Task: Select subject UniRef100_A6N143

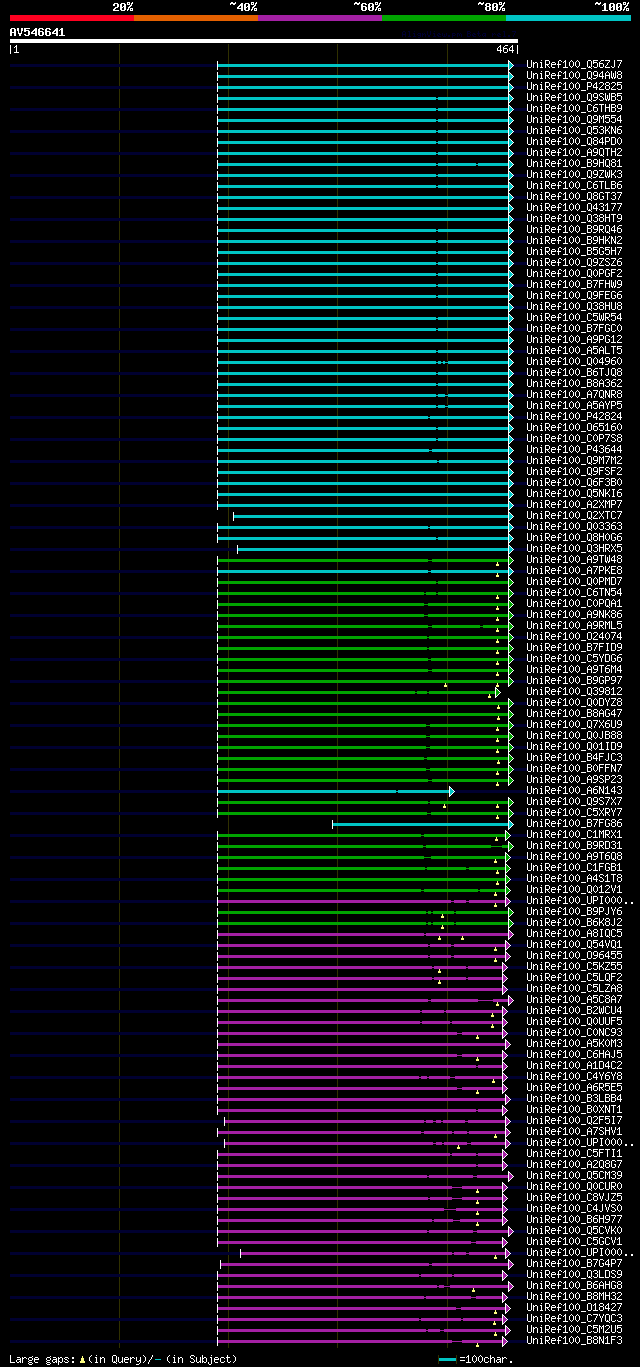Action: pyautogui.click(x=574, y=790)
